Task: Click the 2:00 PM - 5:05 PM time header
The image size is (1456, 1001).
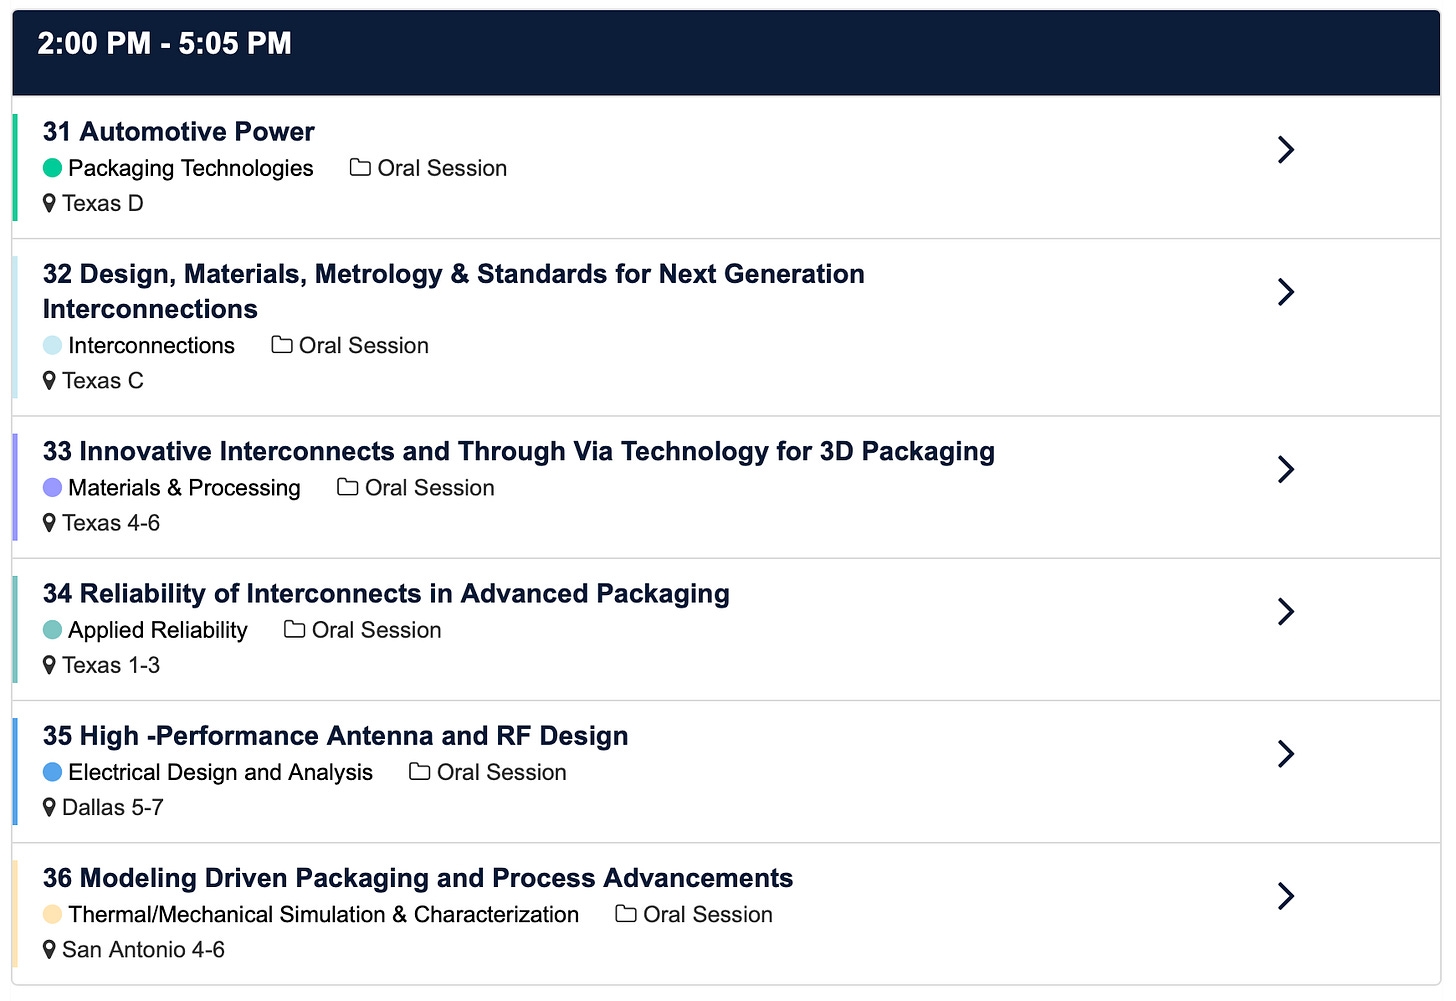Action: [165, 44]
